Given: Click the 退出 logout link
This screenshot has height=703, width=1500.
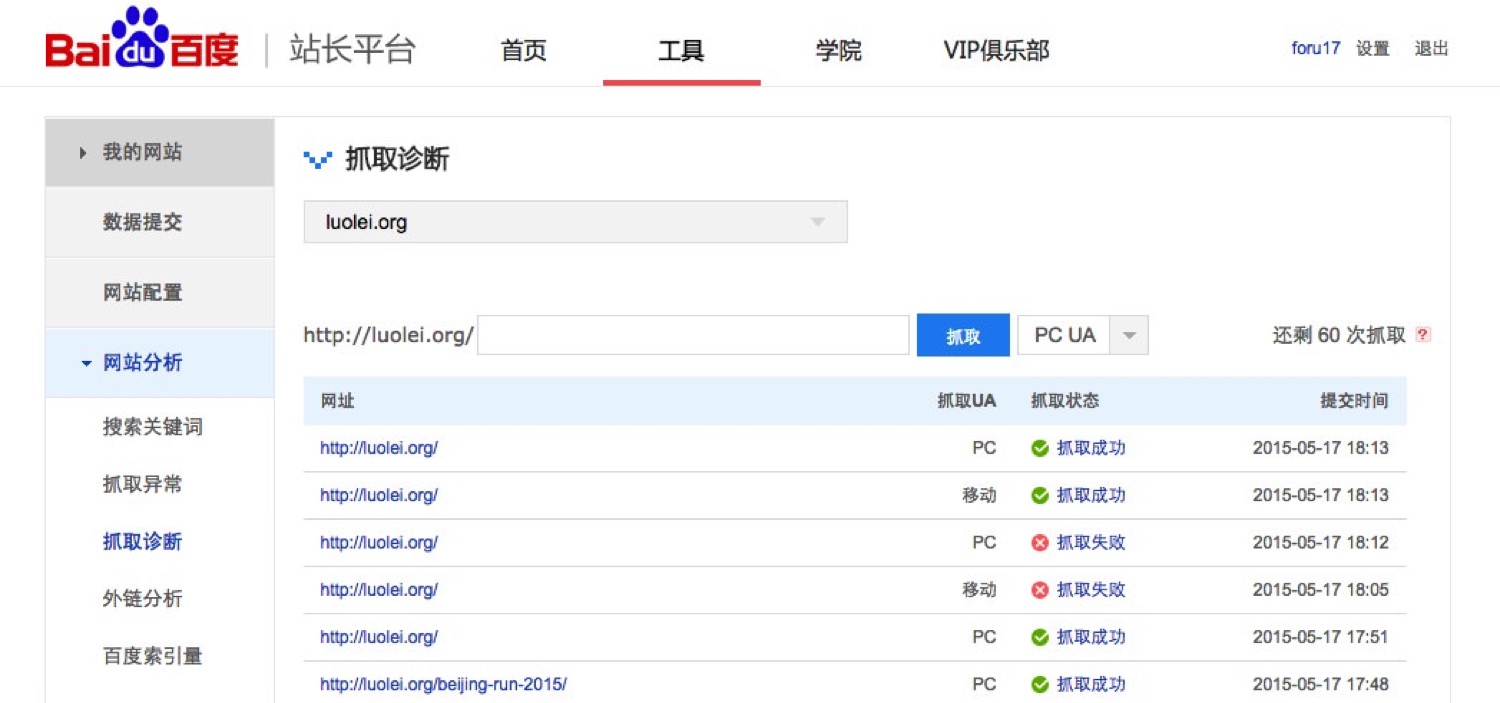Looking at the screenshot, I should point(1431,49).
